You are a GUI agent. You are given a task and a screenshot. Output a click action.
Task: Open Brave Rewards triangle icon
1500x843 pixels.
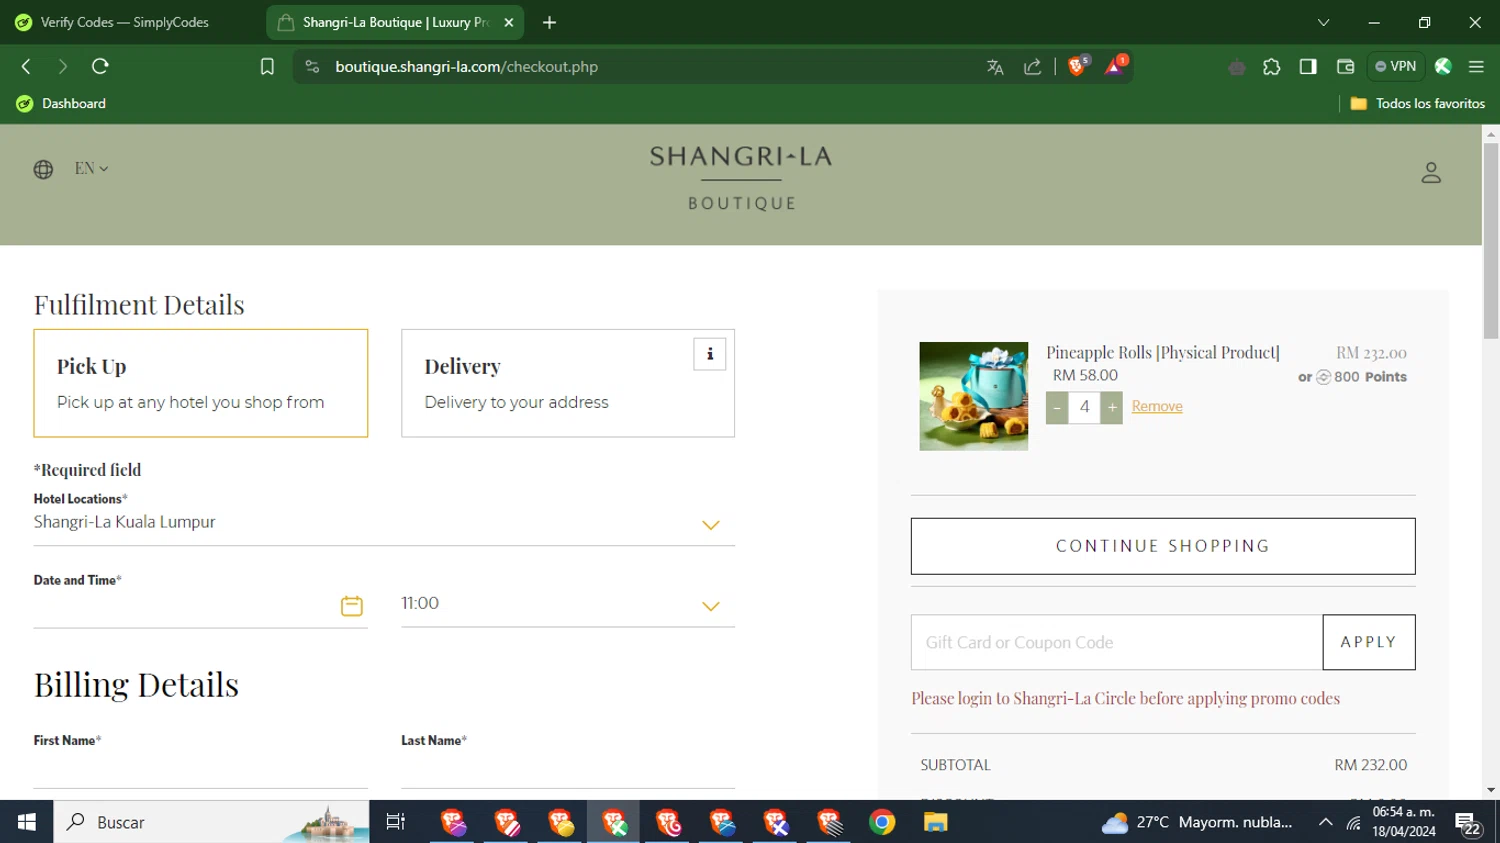click(1115, 66)
